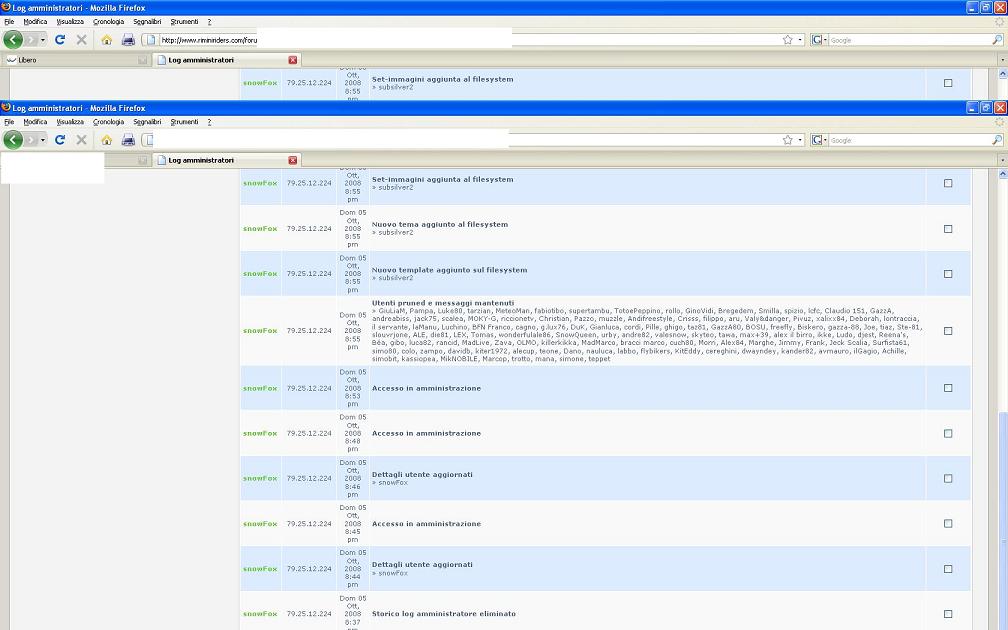Focus the Google search field in the top window
The height and width of the screenshot is (630, 1008).
point(905,40)
